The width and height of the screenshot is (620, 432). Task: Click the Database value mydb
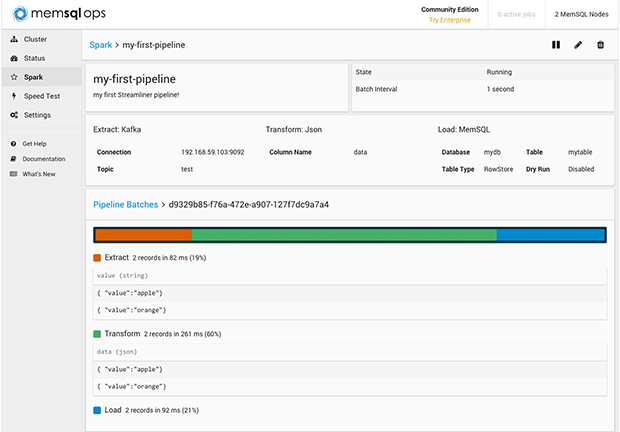[492, 152]
